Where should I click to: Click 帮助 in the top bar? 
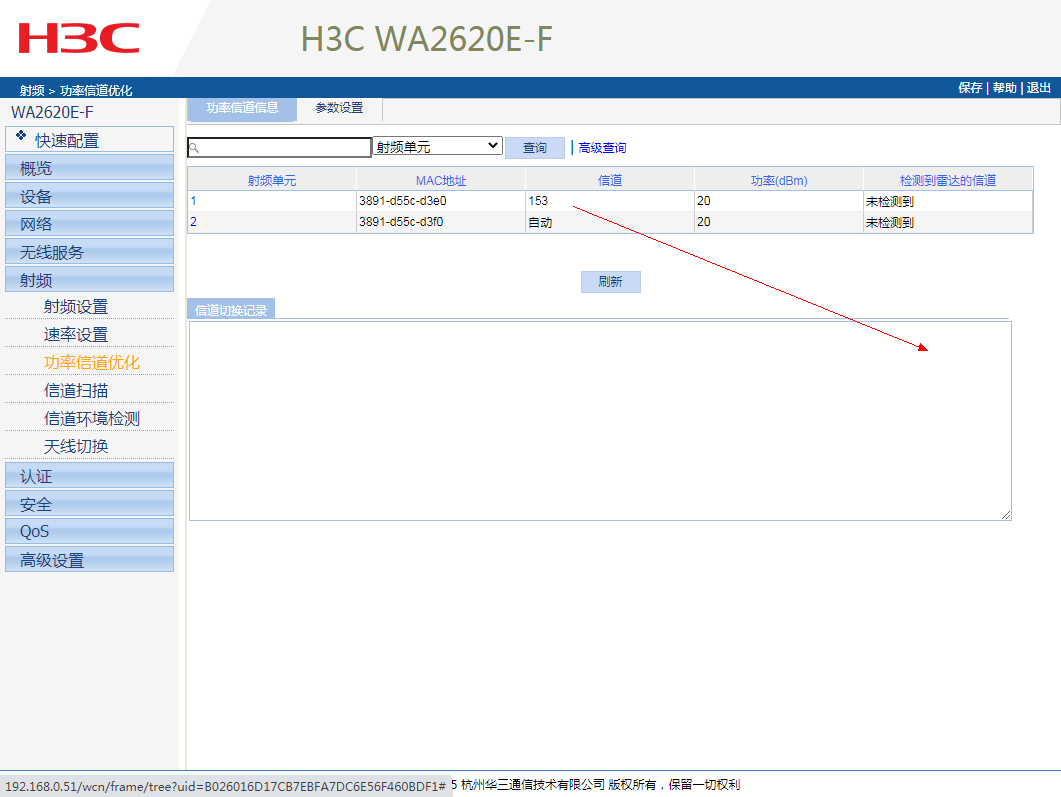(x=1004, y=88)
